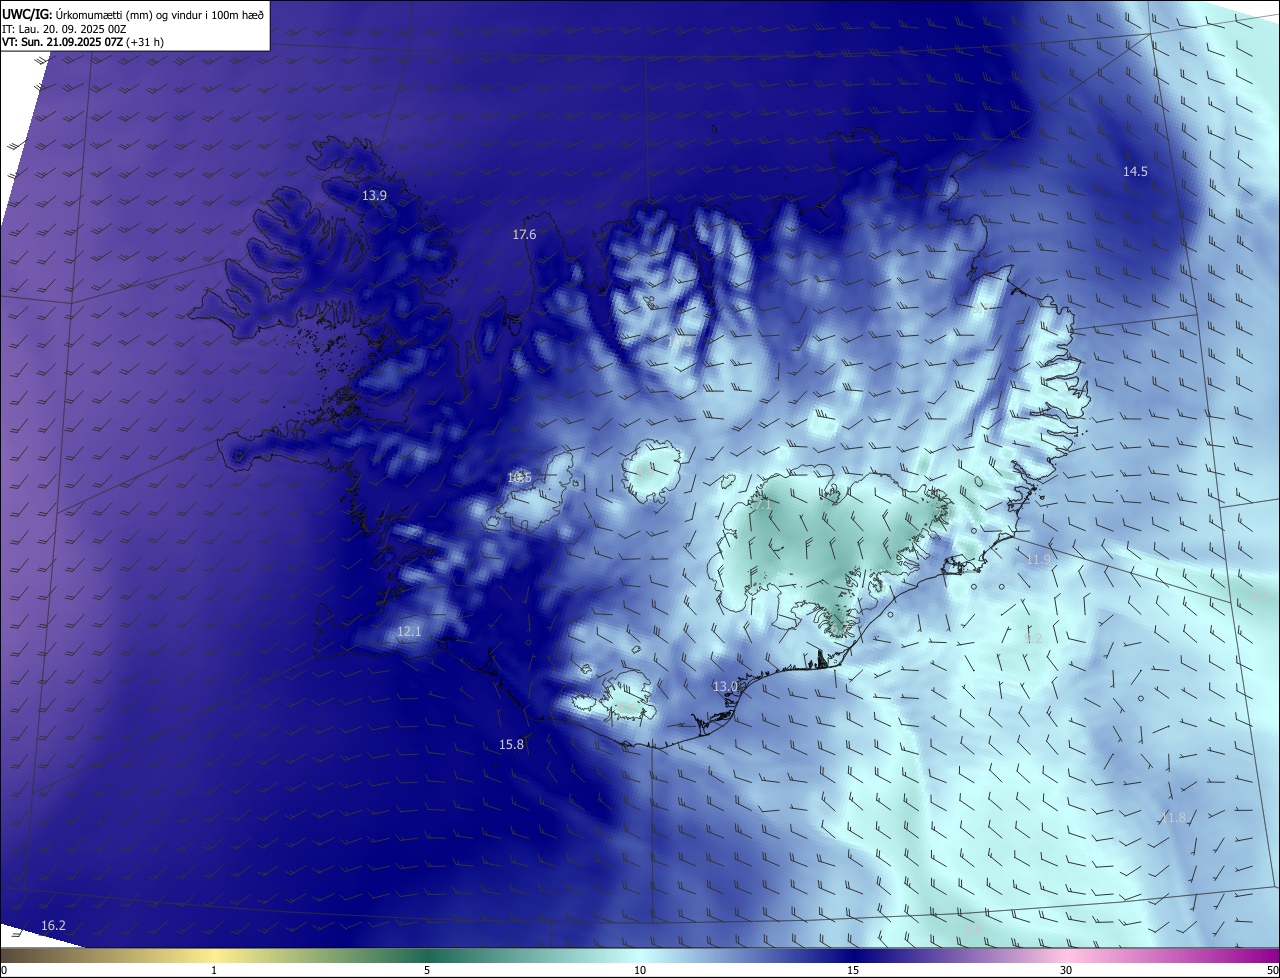1280x978 pixels.
Task: Click the 12.1 value label on the map
Action: [409, 632]
